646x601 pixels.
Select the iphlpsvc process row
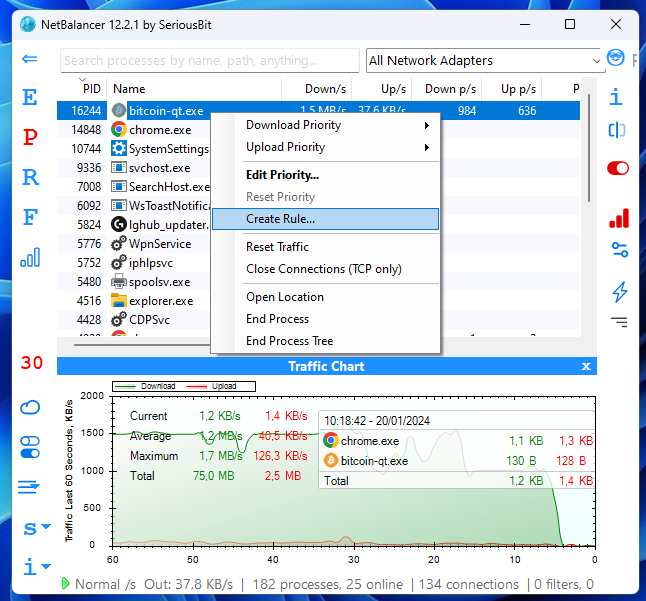[134, 263]
